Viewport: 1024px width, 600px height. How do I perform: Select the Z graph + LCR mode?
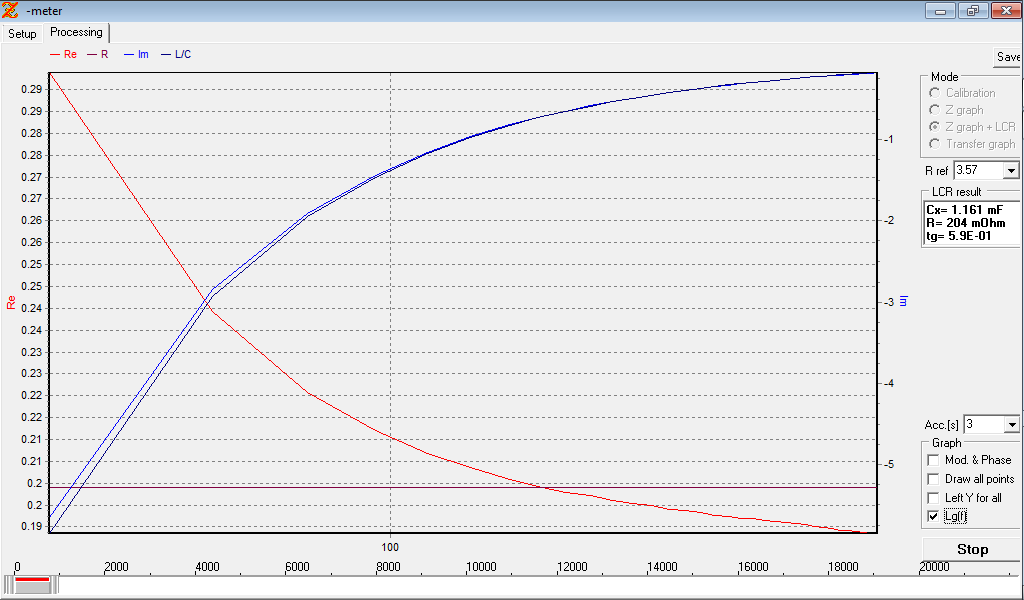[935, 127]
